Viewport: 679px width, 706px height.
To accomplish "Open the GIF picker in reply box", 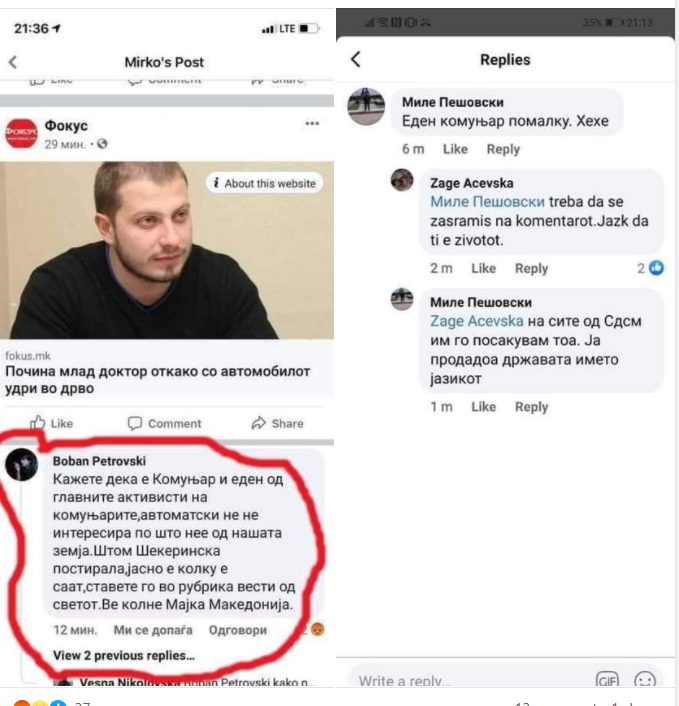I will pyautogui.click(x=607, y=680).
